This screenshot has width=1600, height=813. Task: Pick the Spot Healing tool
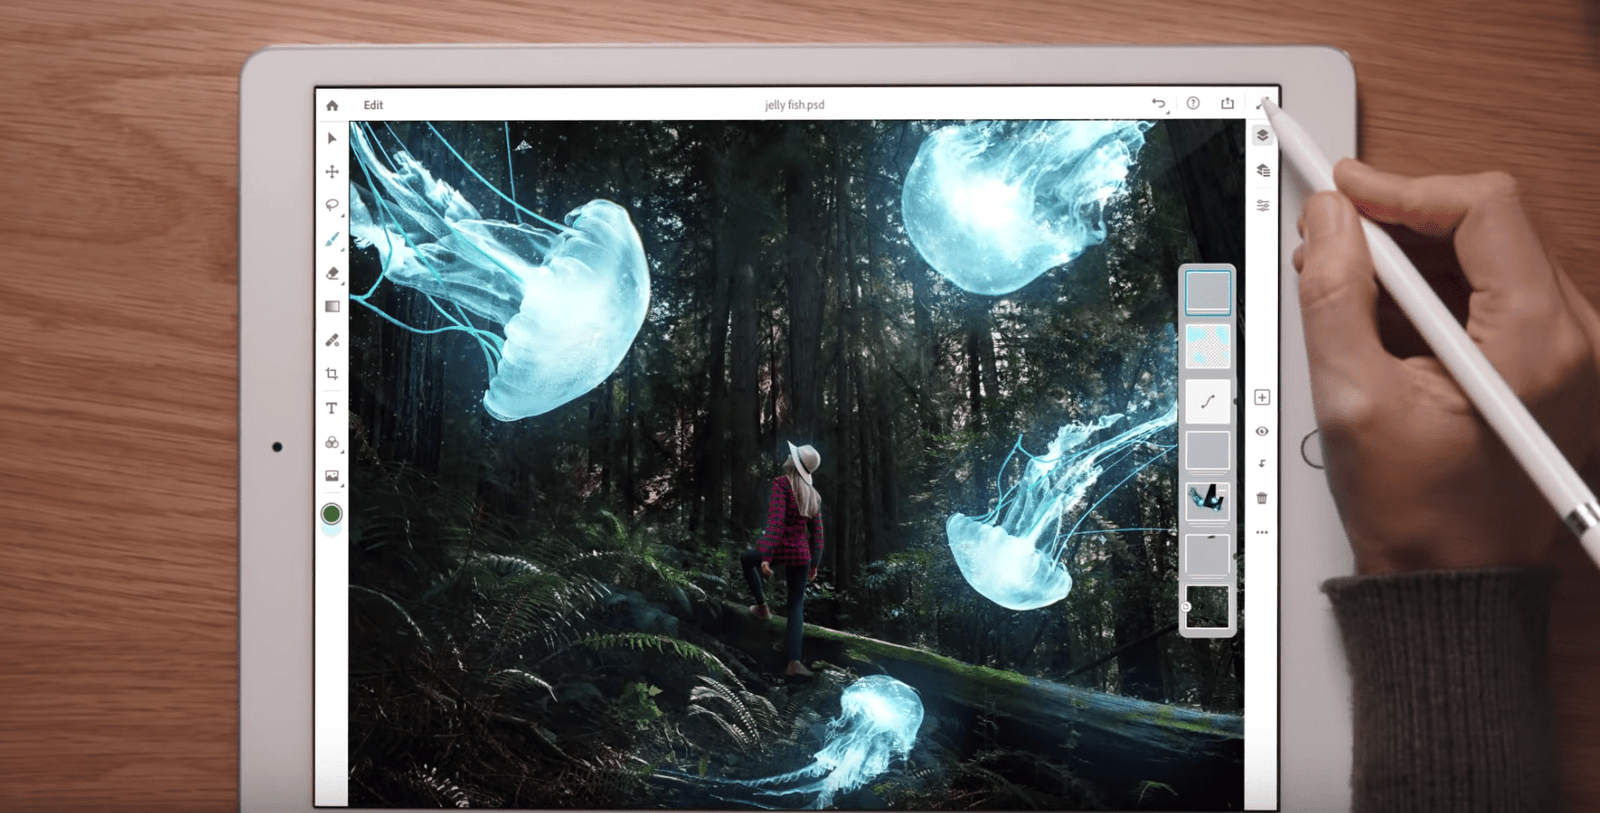pos(332,340)
